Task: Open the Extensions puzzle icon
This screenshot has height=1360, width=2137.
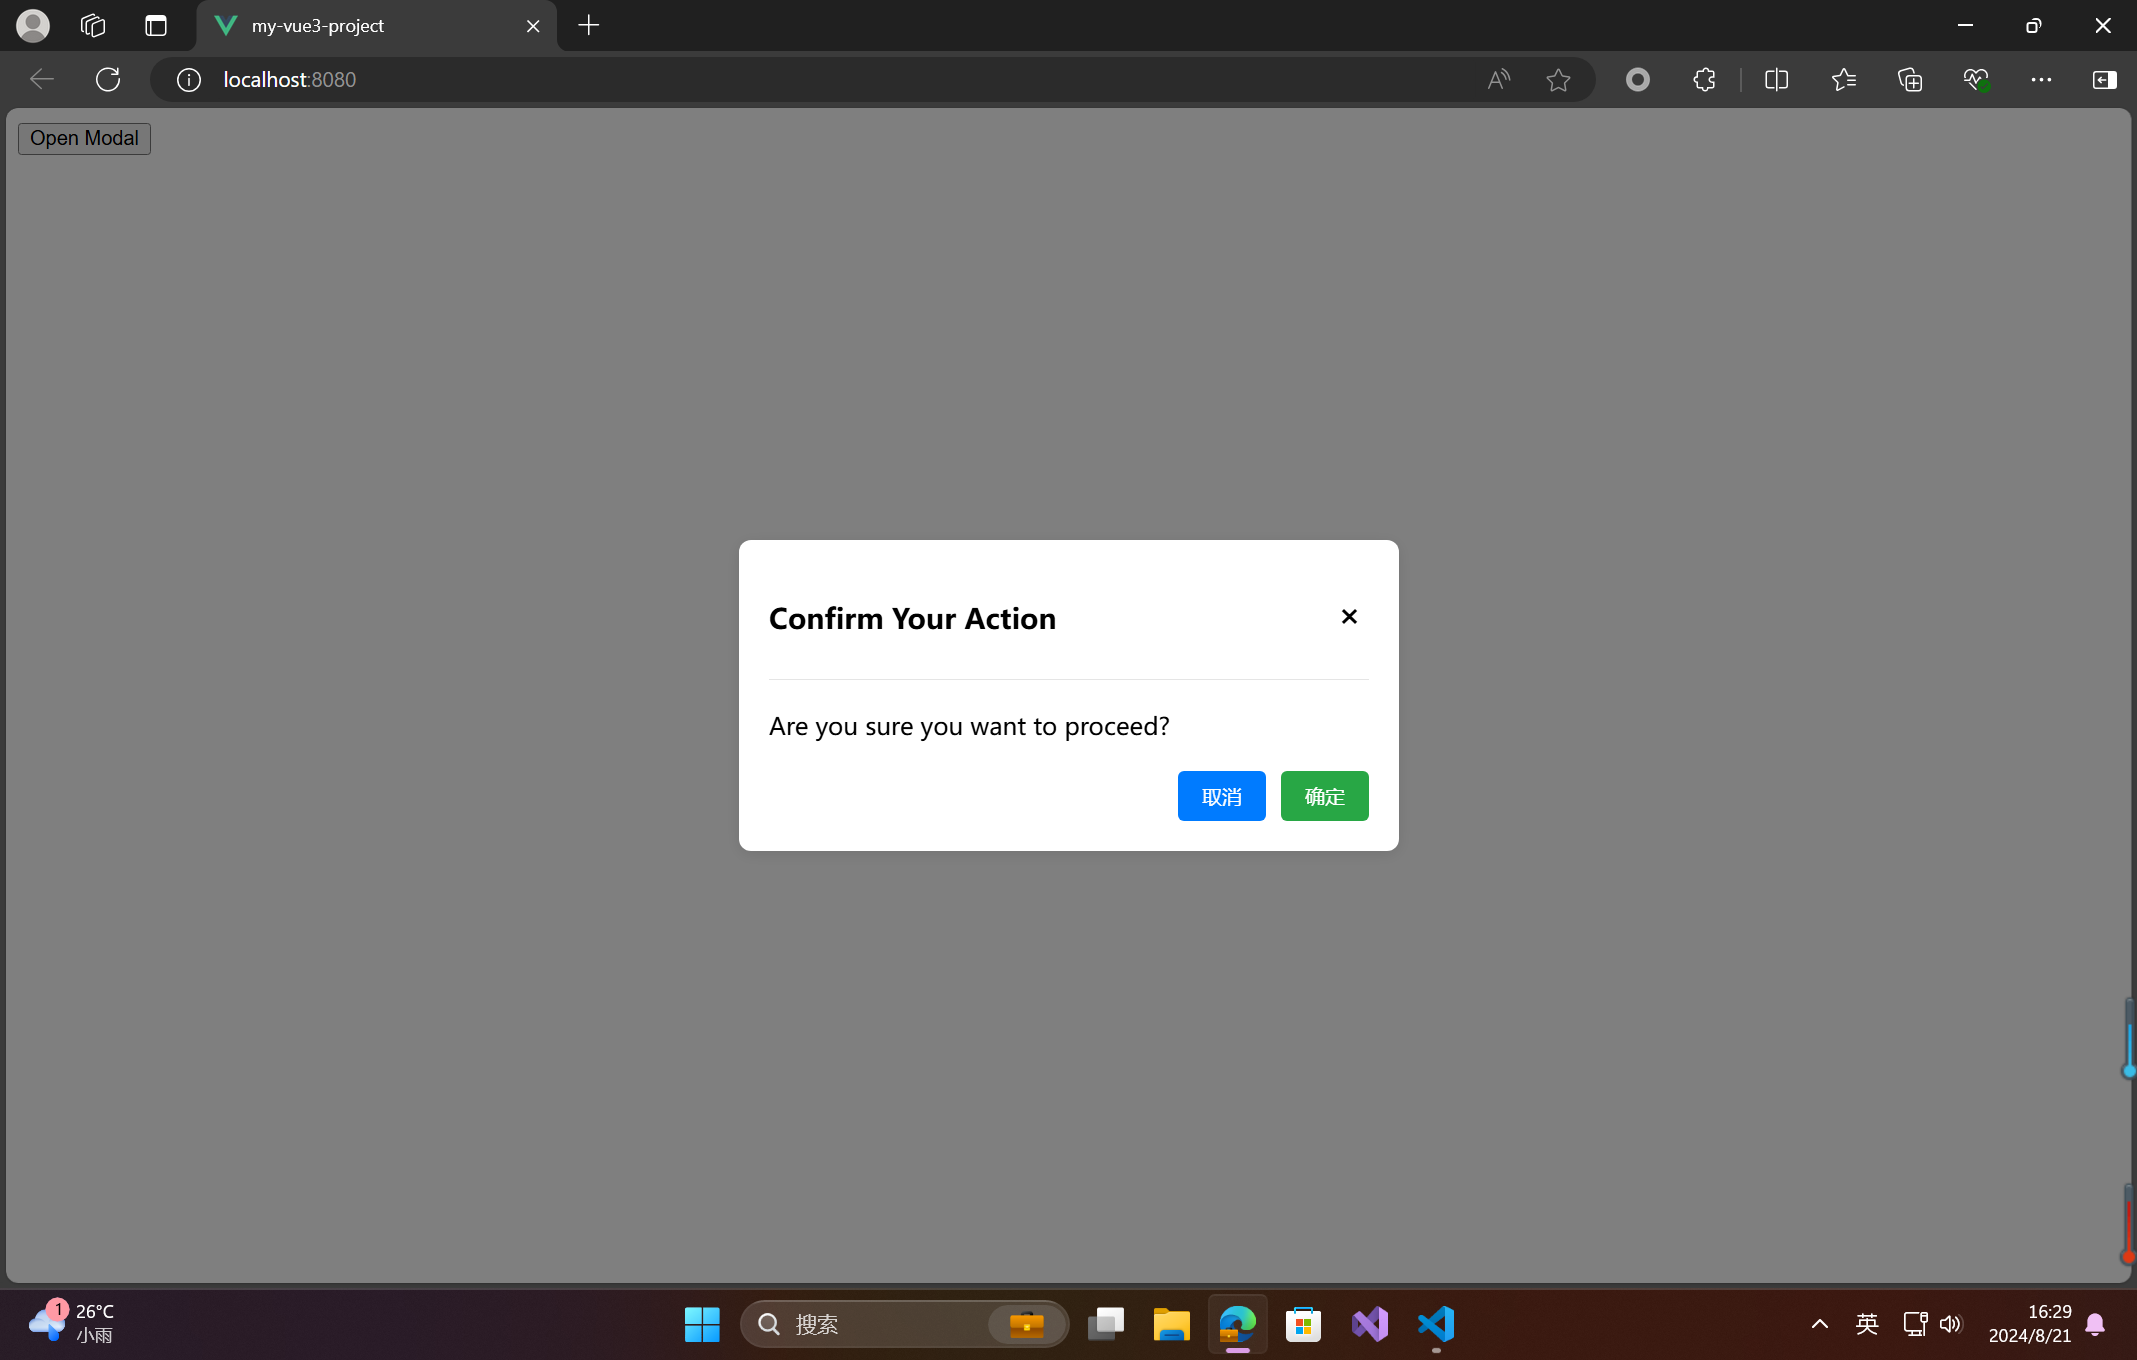Action: pos(1704,79)
